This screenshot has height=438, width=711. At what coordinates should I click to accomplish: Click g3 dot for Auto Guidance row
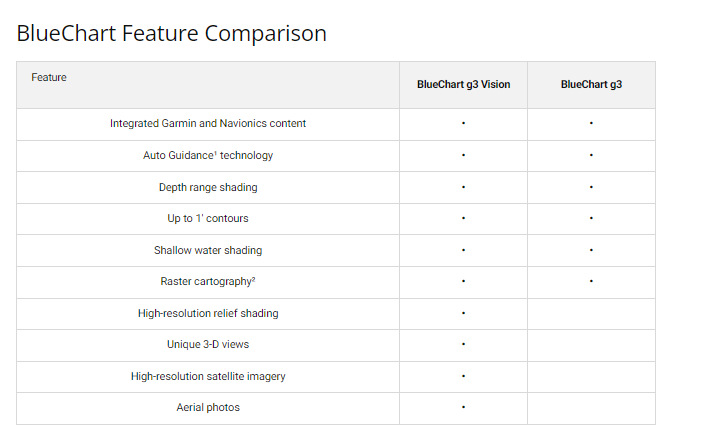tap(591, 156)
